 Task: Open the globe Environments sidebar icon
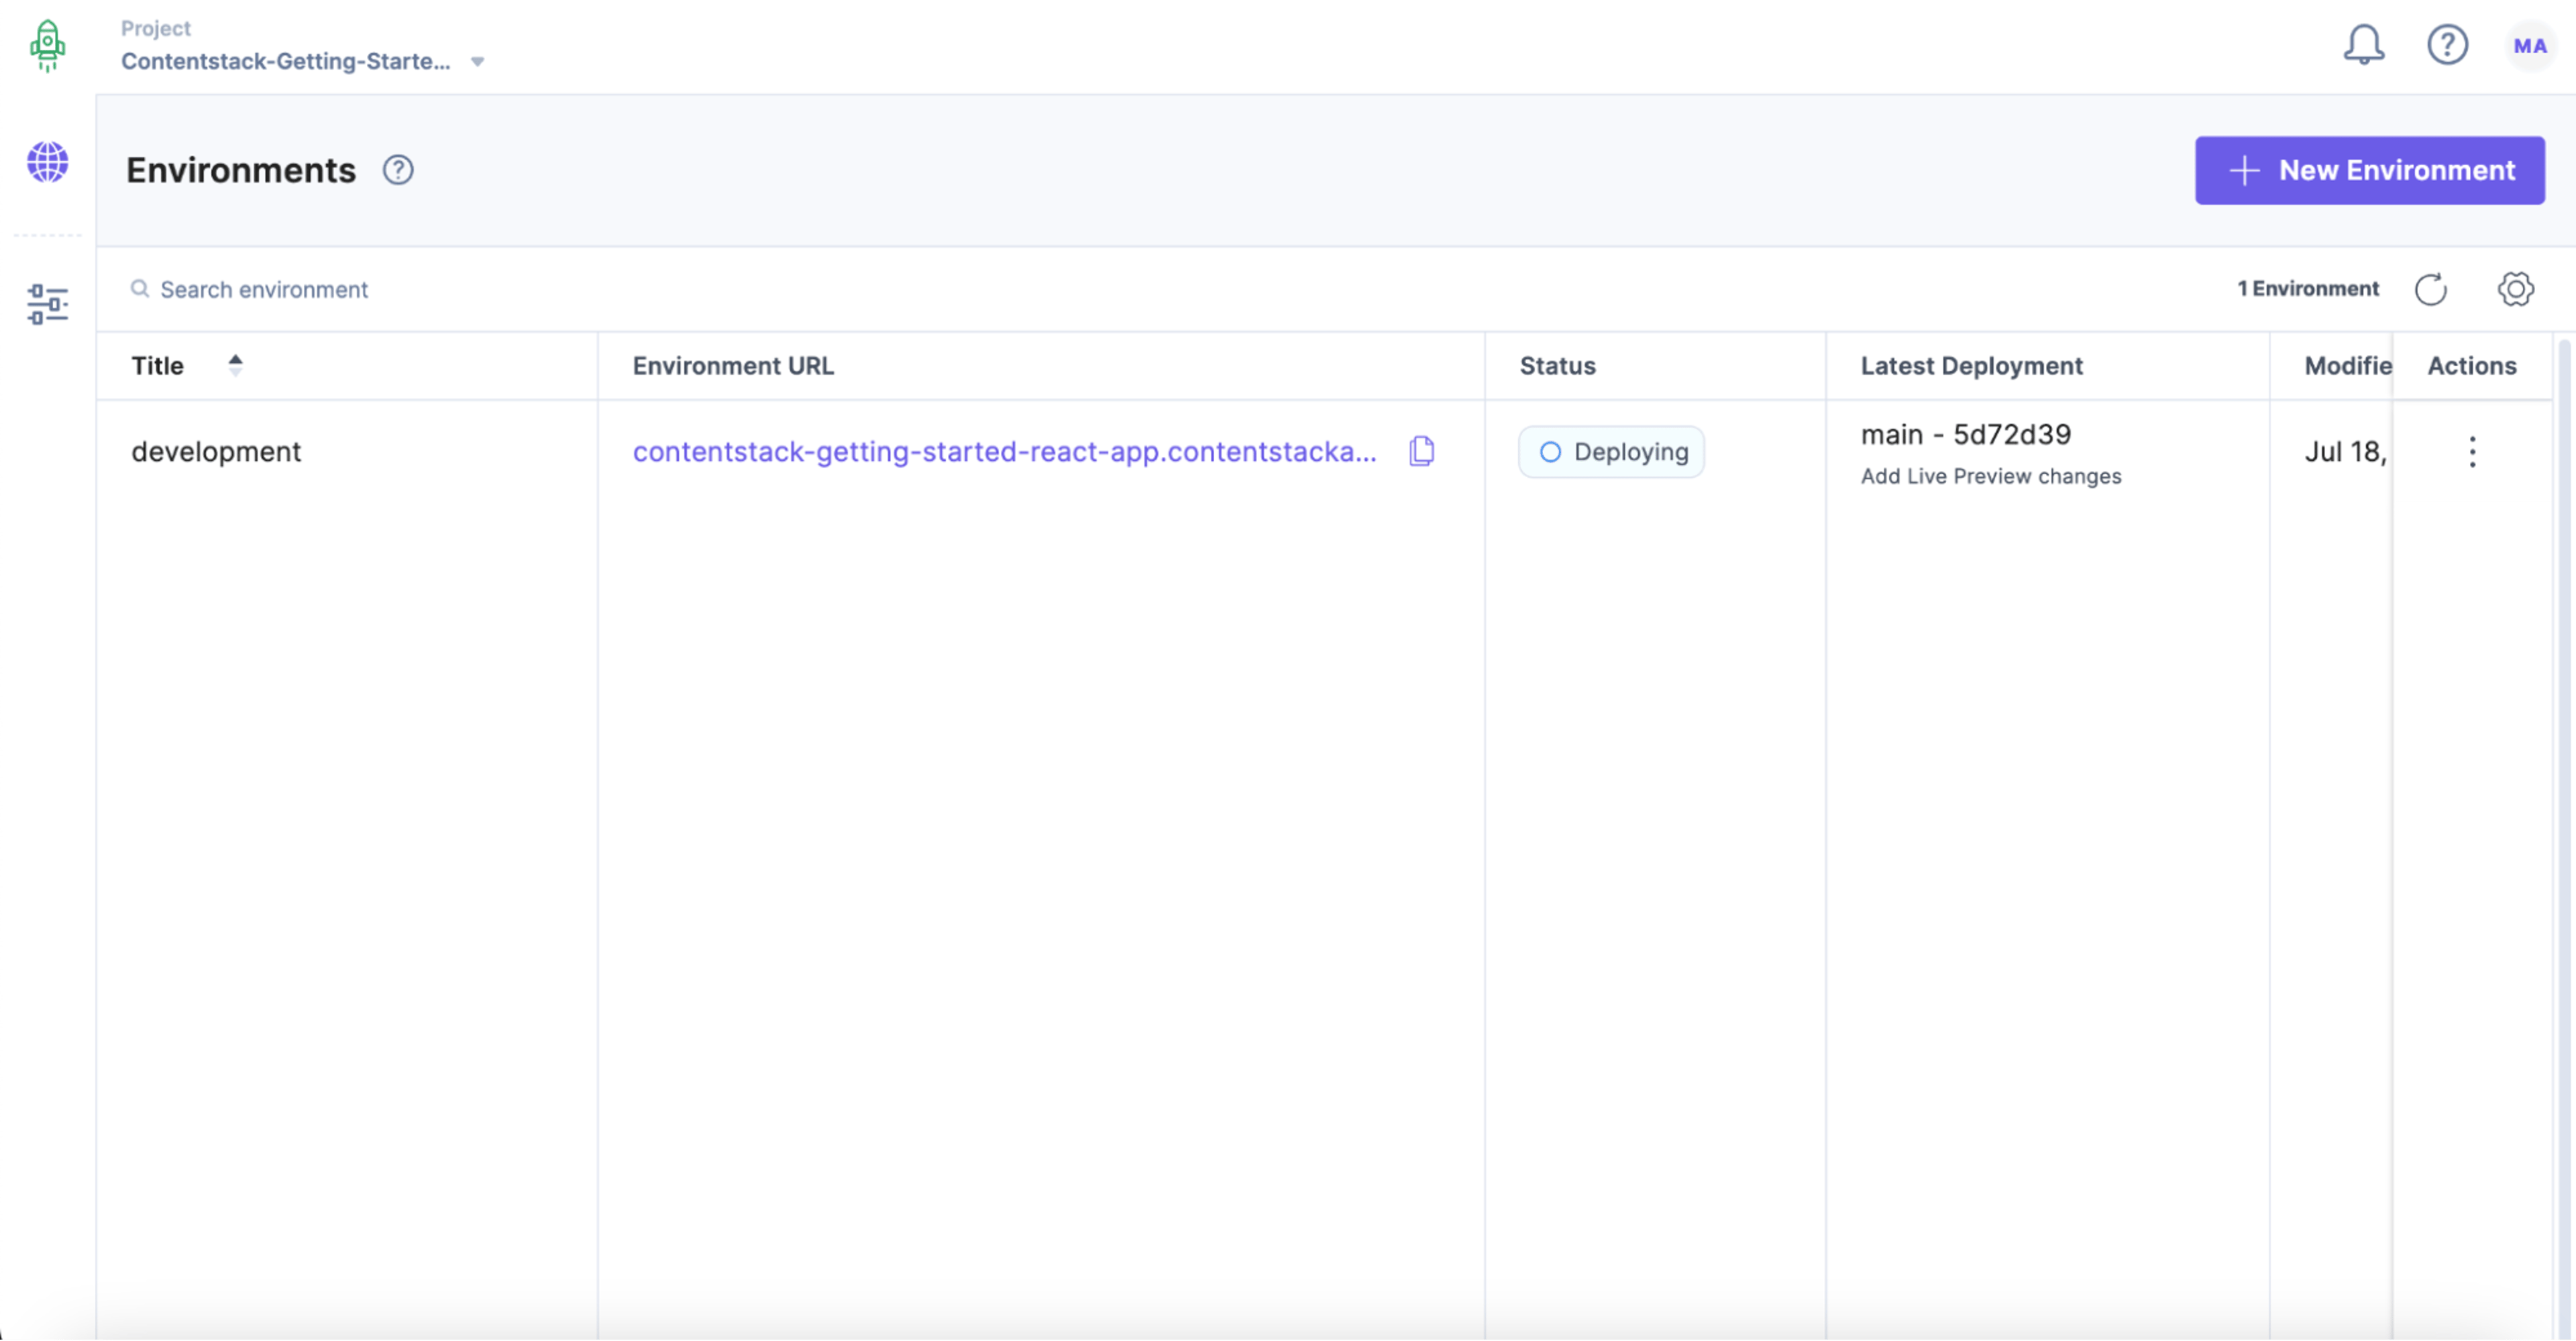coord(47,162)
